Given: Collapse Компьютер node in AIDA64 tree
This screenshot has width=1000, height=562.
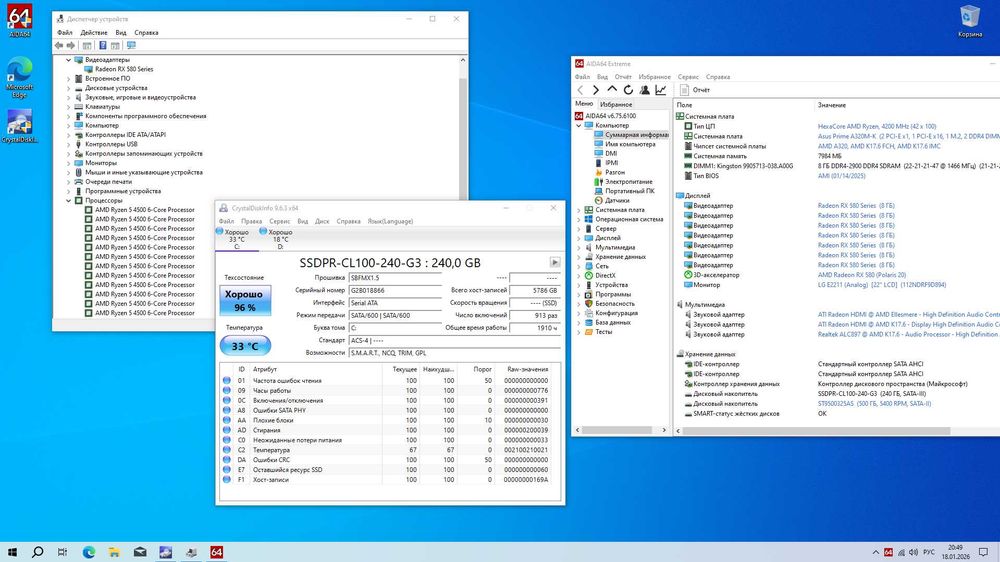Looking at the screenshot, I should pyautogui.click(x=579, y=126).
